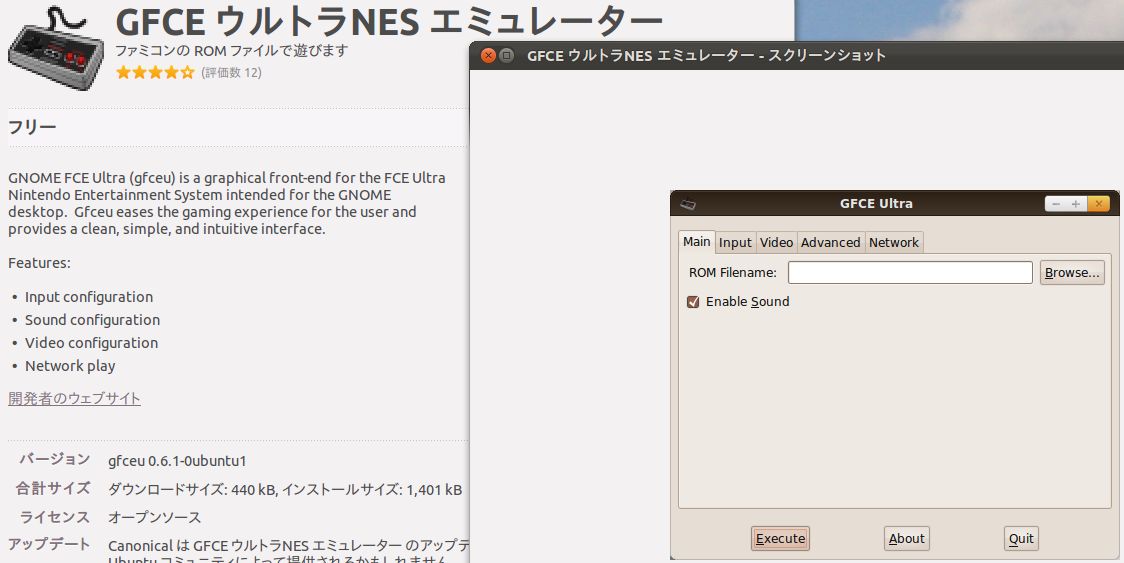This screenshot has height=563, width=1124.
Task: Click the ROM Filename: label
Action: tap(733, 273)
